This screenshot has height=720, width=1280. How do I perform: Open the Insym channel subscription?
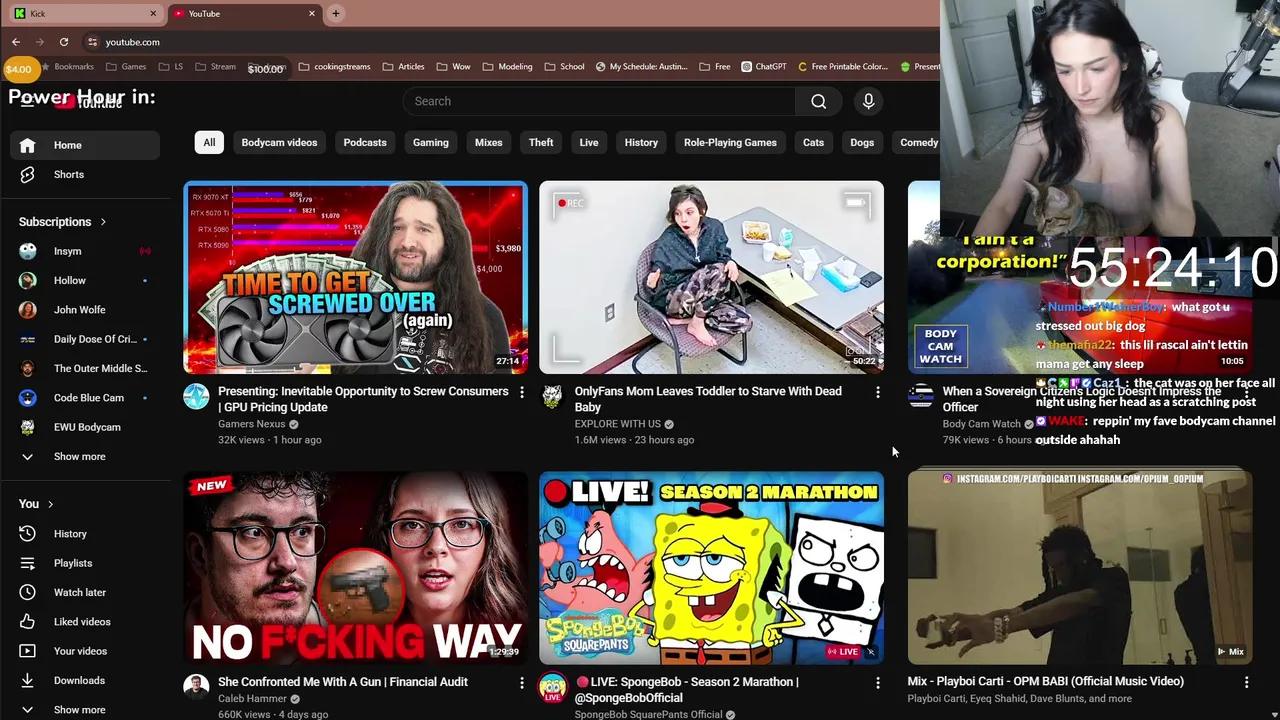pyautogui.click(x=85, y=251)
